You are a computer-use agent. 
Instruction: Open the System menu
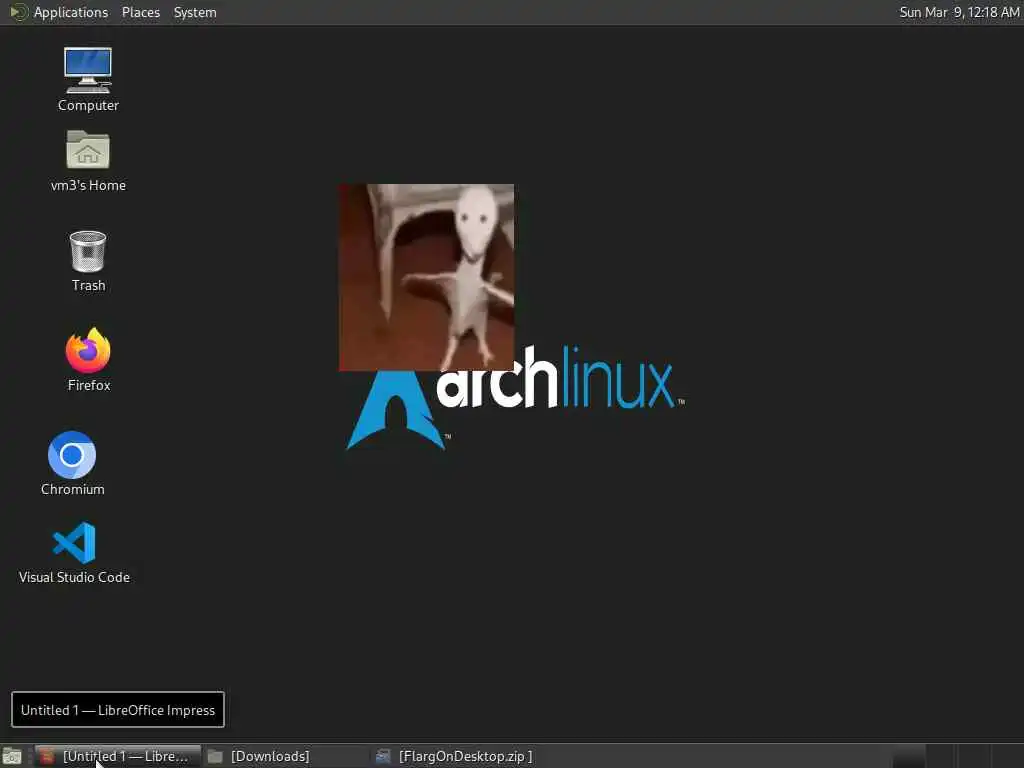pos(195,12)
